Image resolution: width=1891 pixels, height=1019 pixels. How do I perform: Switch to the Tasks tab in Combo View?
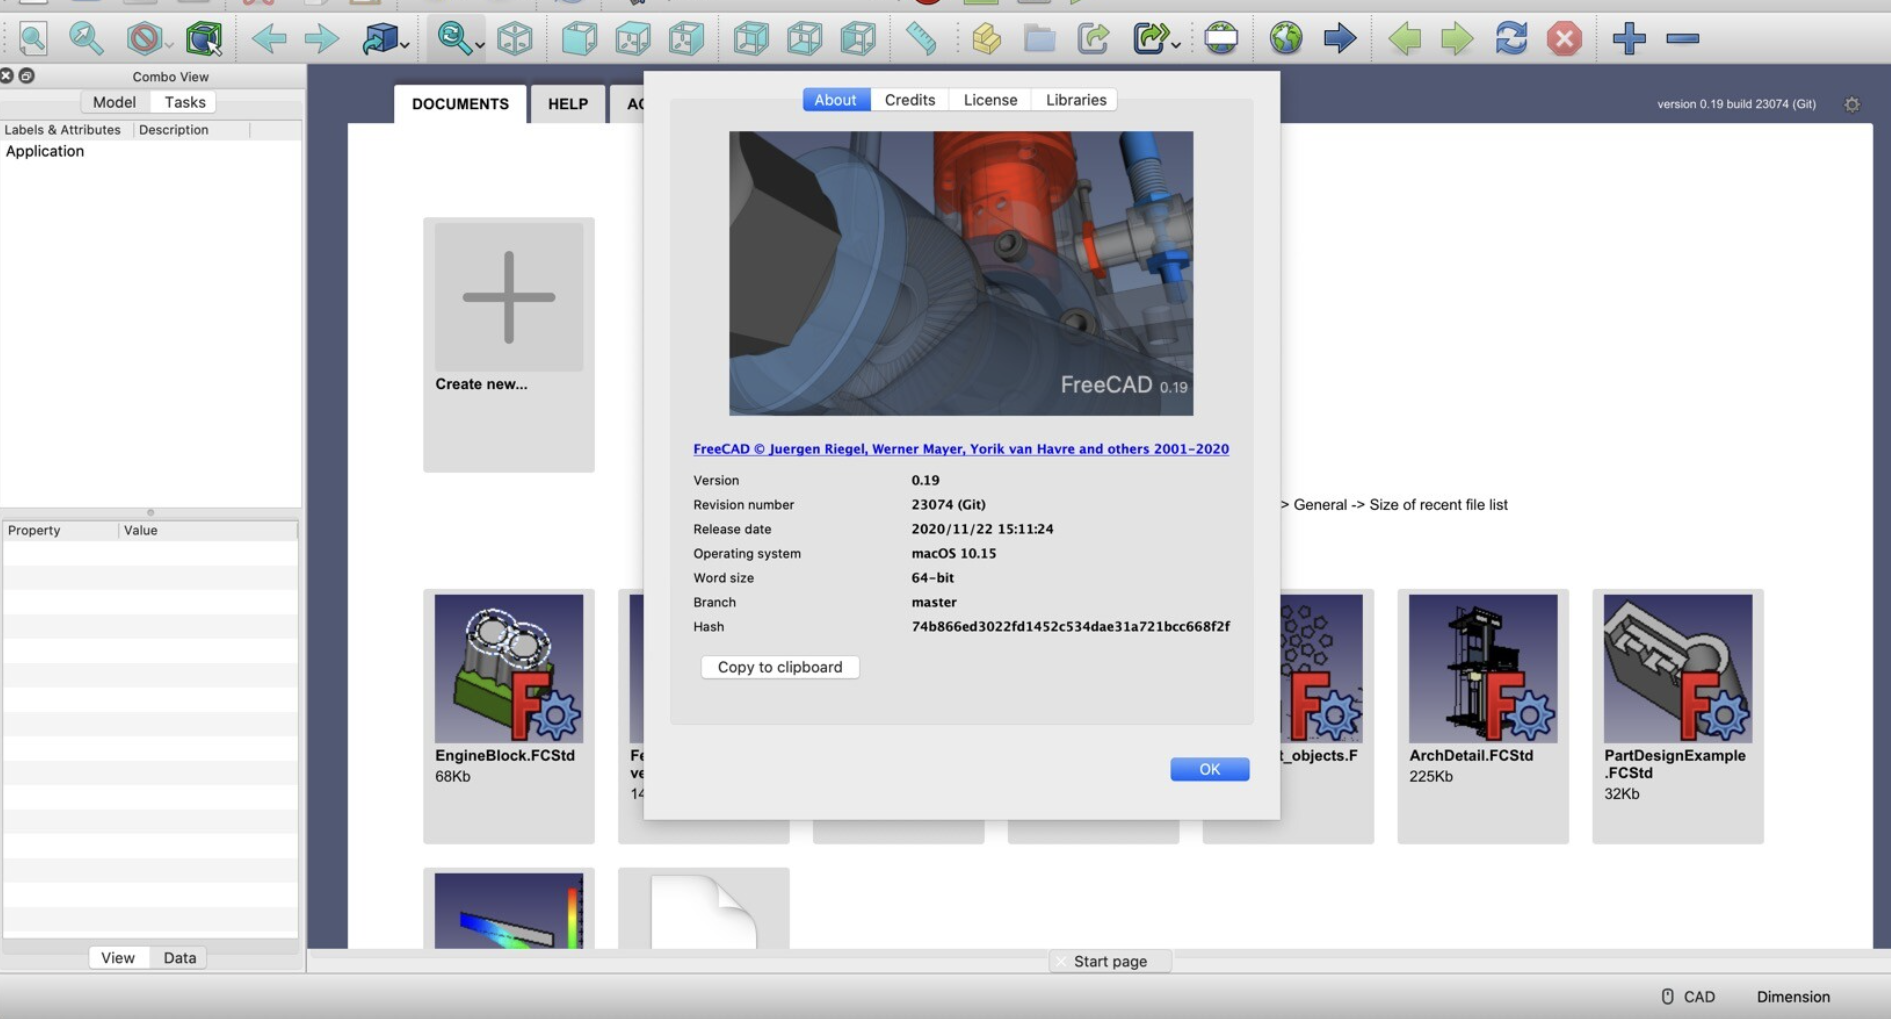point(183,101)
